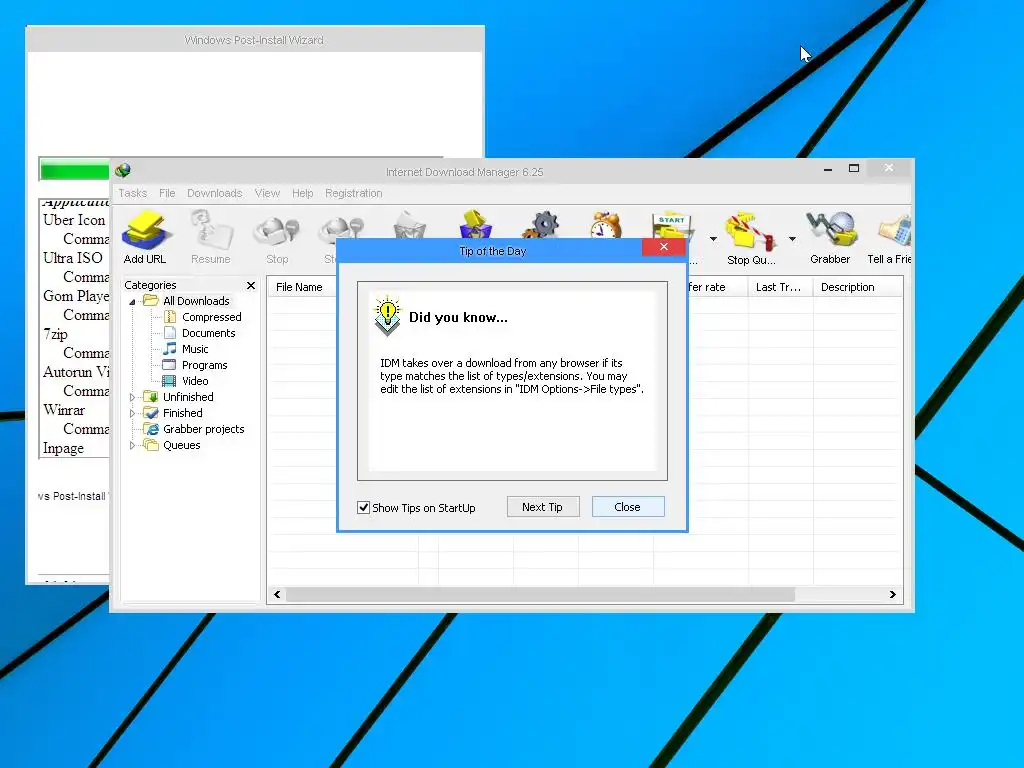Maximize the Internet Download Manager window
This screenshot has width=1024, height=768.
coord(854,168)
